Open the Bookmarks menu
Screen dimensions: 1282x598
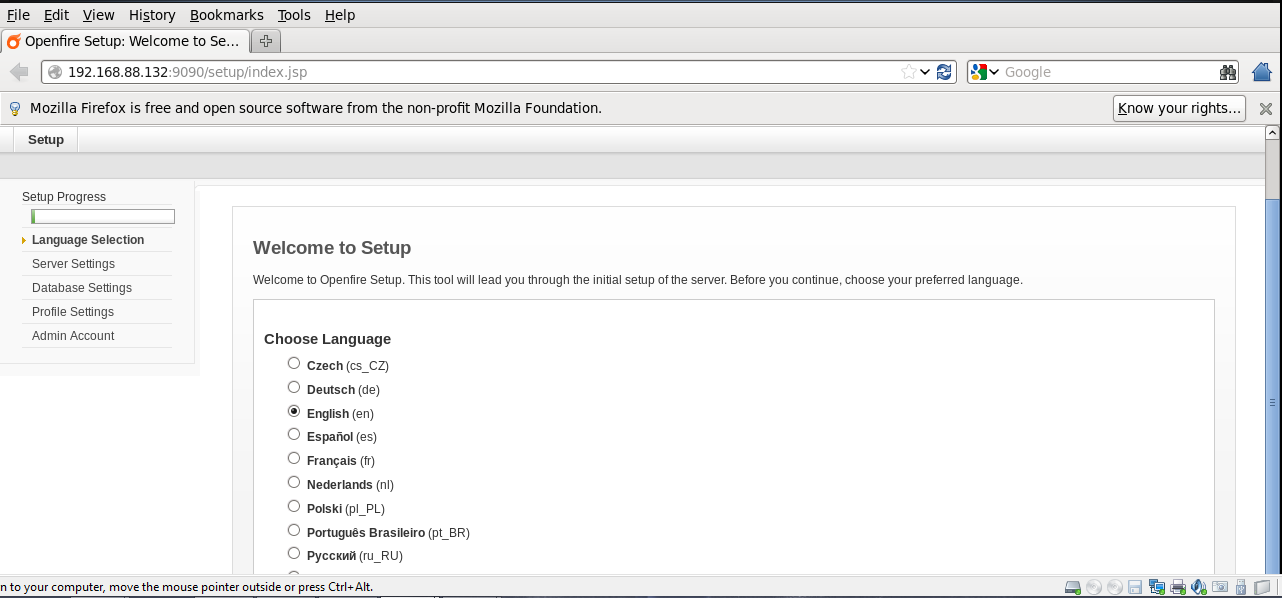pyautogui.click(x=227, y=15)
